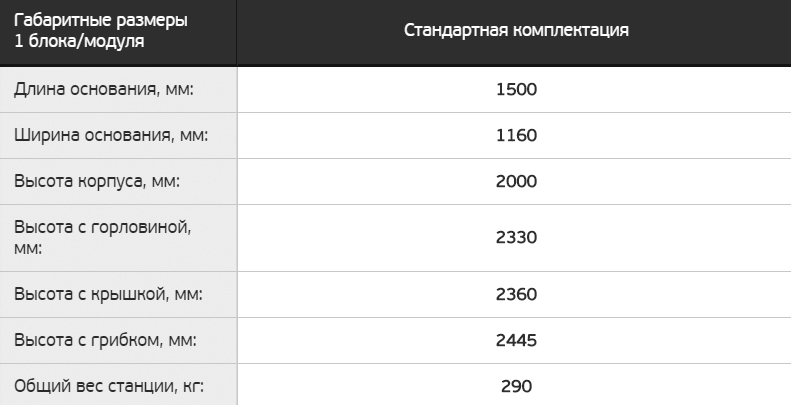The height and width of the screenshot is (405, 791).
Task: Select the 'Высота с горловиной, мм:' label
Action: (101, 238)
